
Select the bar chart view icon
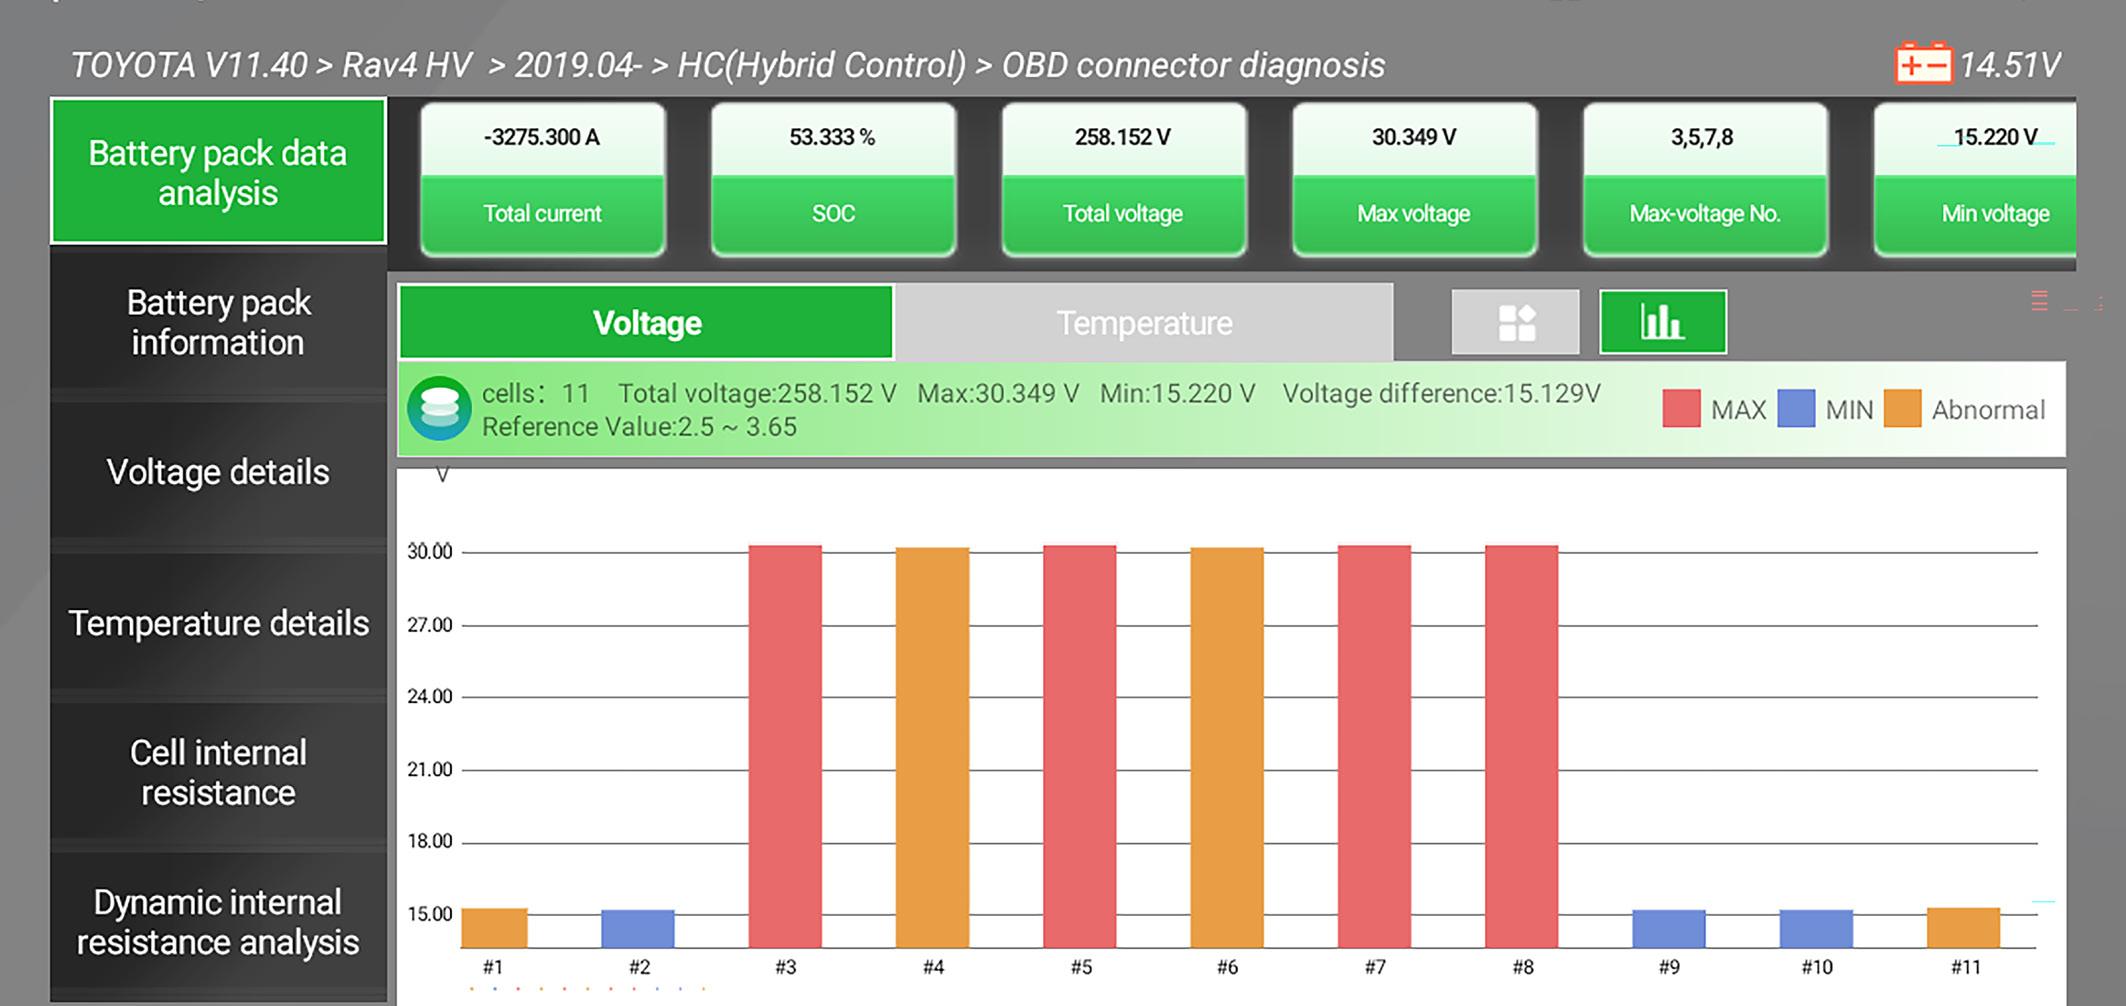(1663, 322)
